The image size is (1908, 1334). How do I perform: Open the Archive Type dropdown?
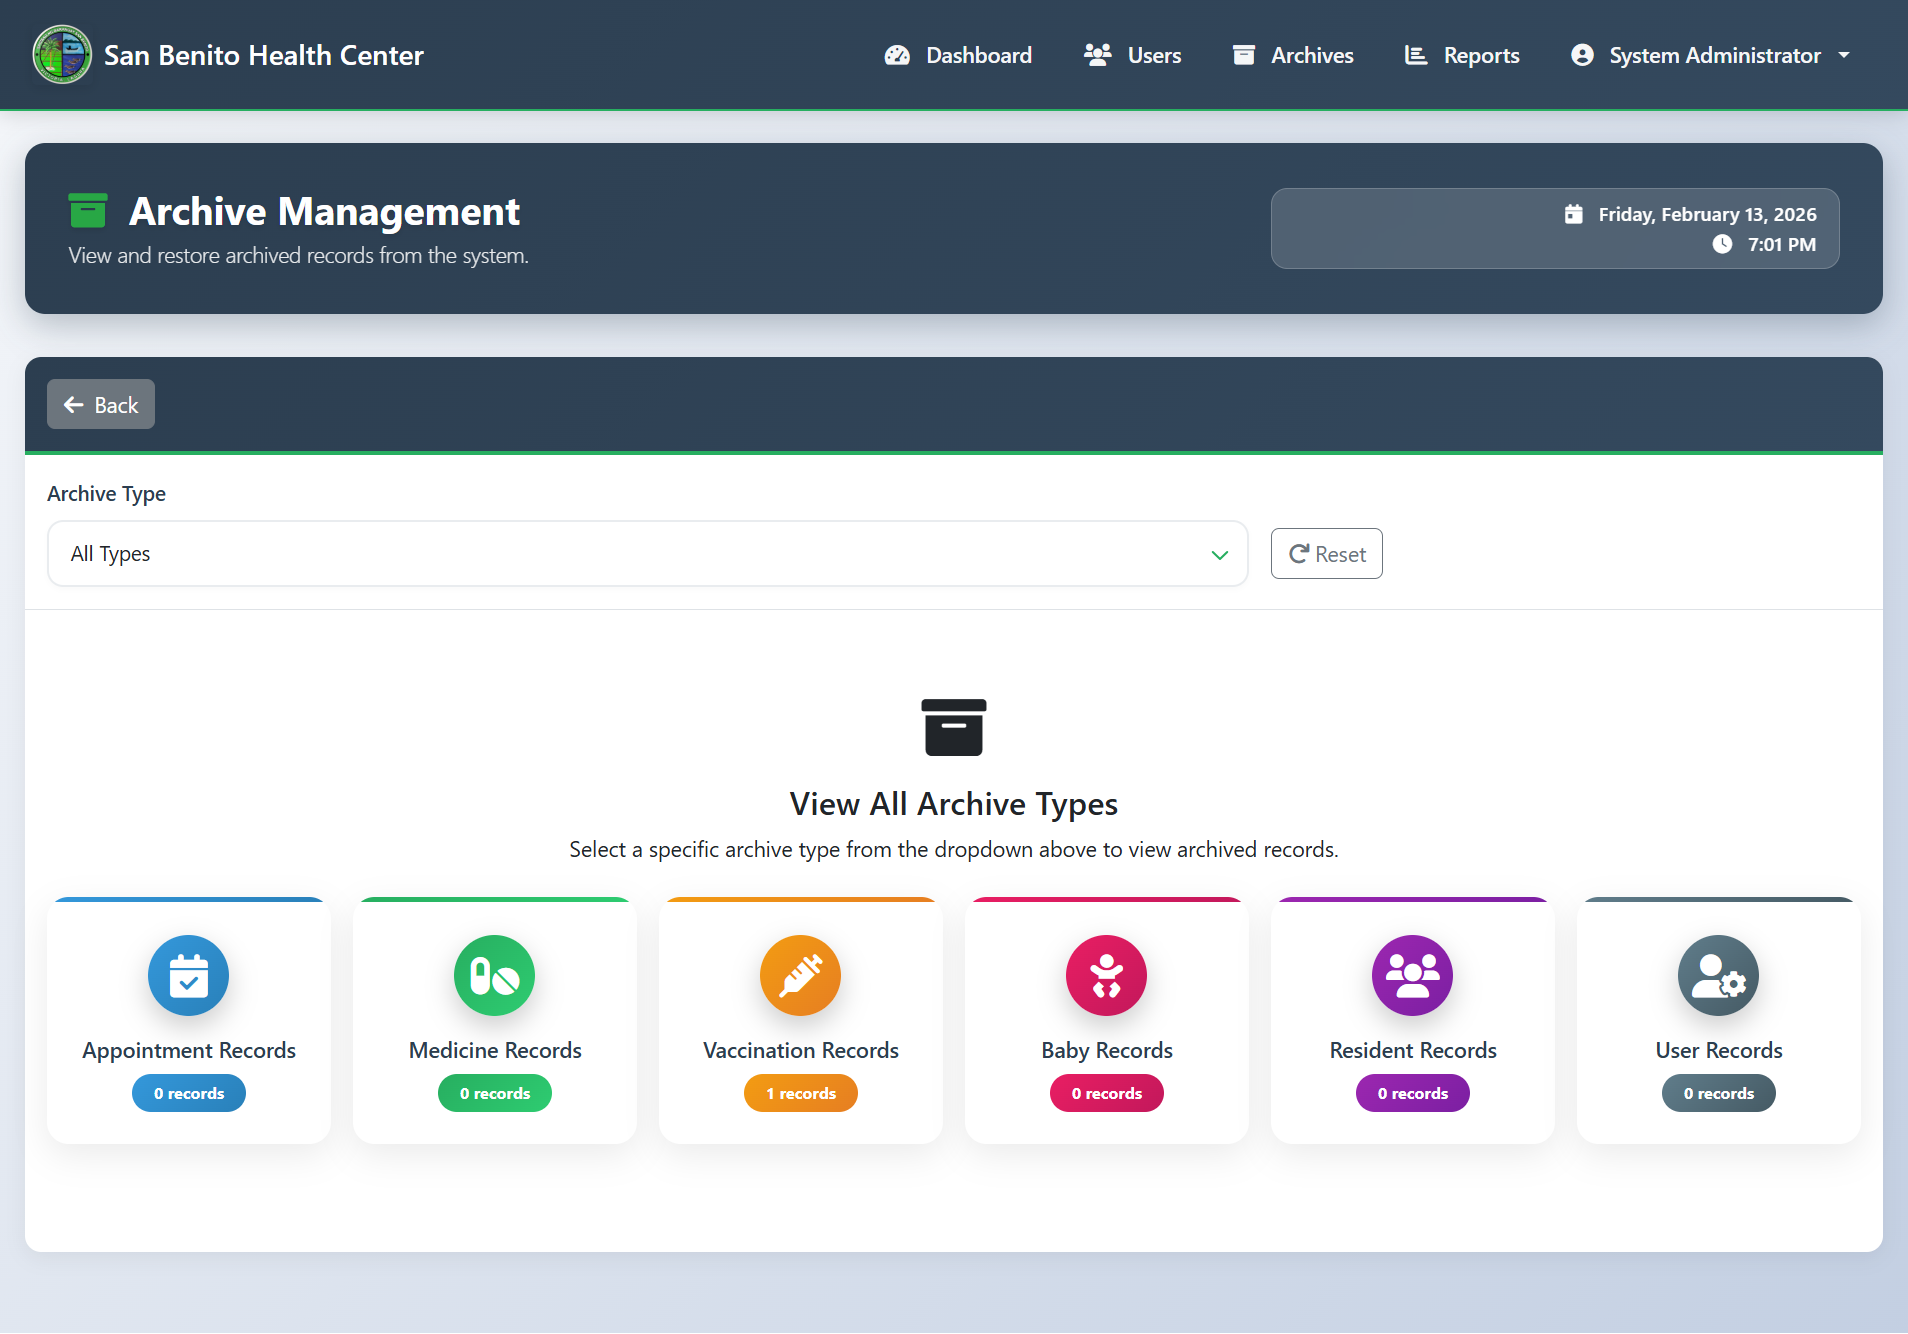(x=646, y=554)
